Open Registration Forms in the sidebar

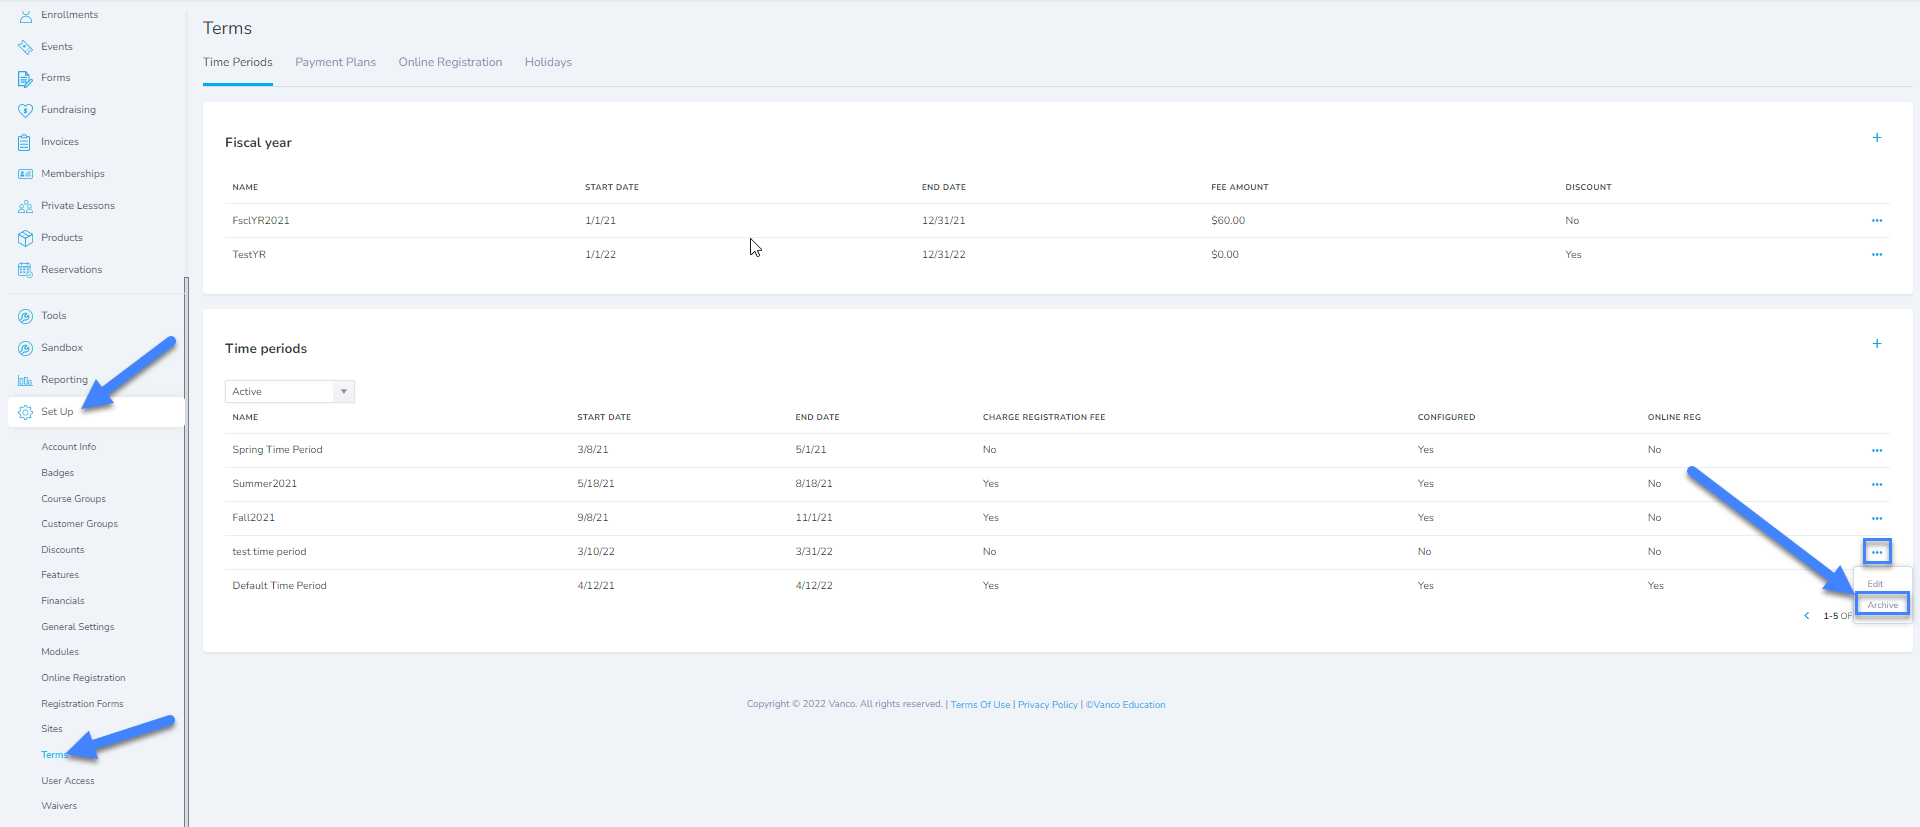tap(82, 704)
